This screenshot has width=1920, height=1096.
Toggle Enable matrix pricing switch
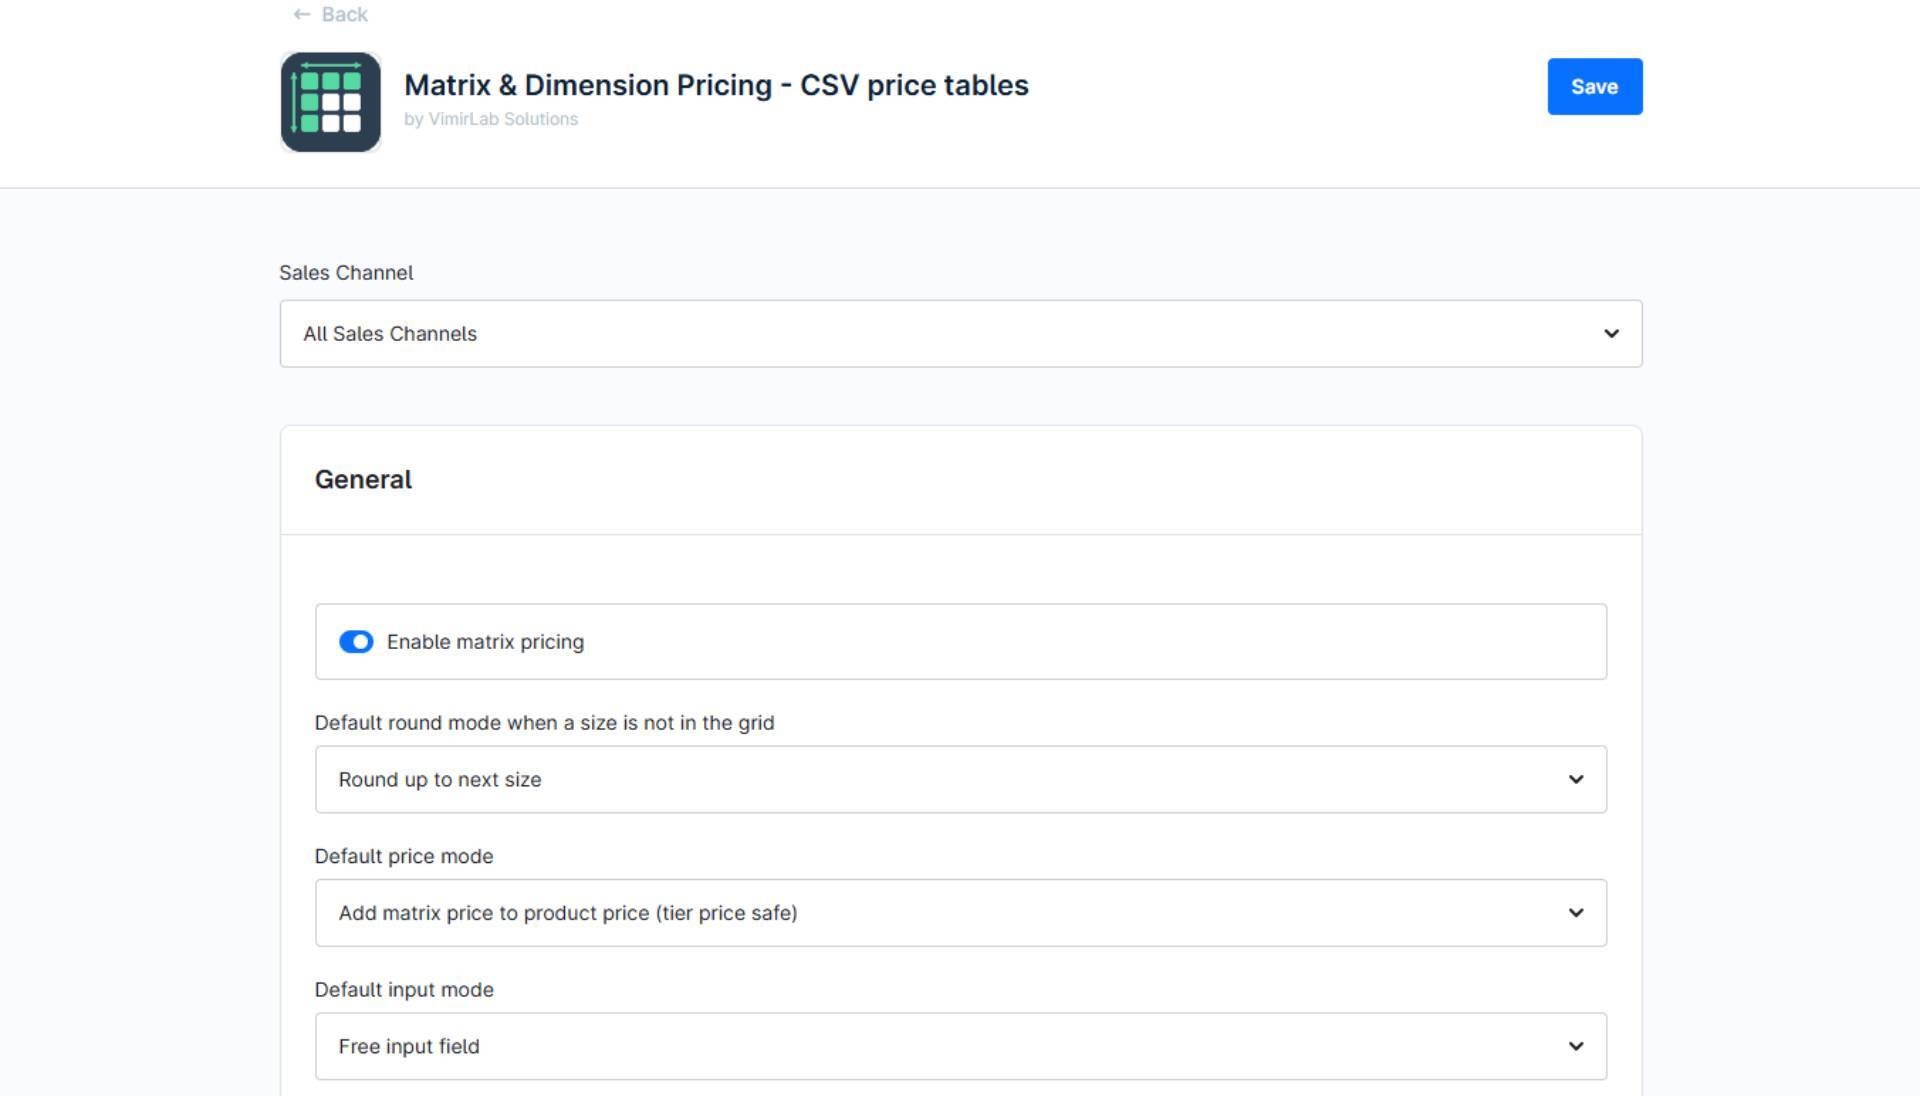pos(356,642)
